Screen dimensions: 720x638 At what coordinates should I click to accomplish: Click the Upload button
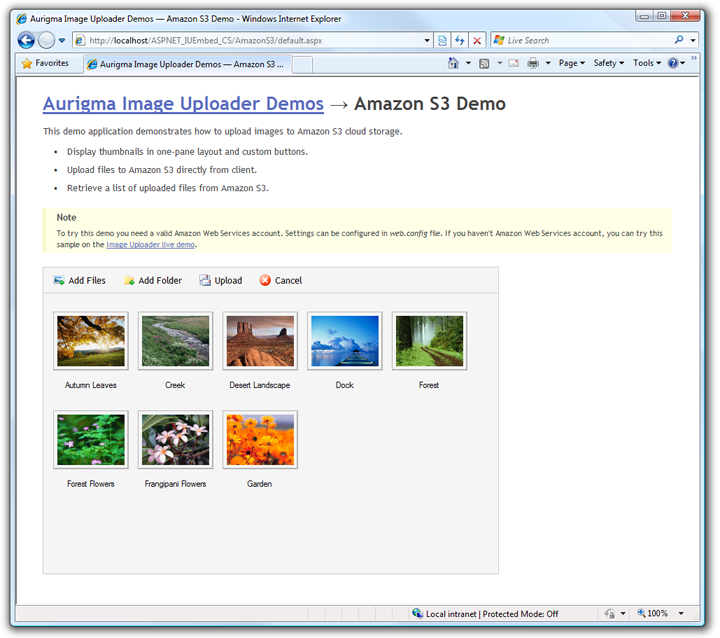pos(220,281)
